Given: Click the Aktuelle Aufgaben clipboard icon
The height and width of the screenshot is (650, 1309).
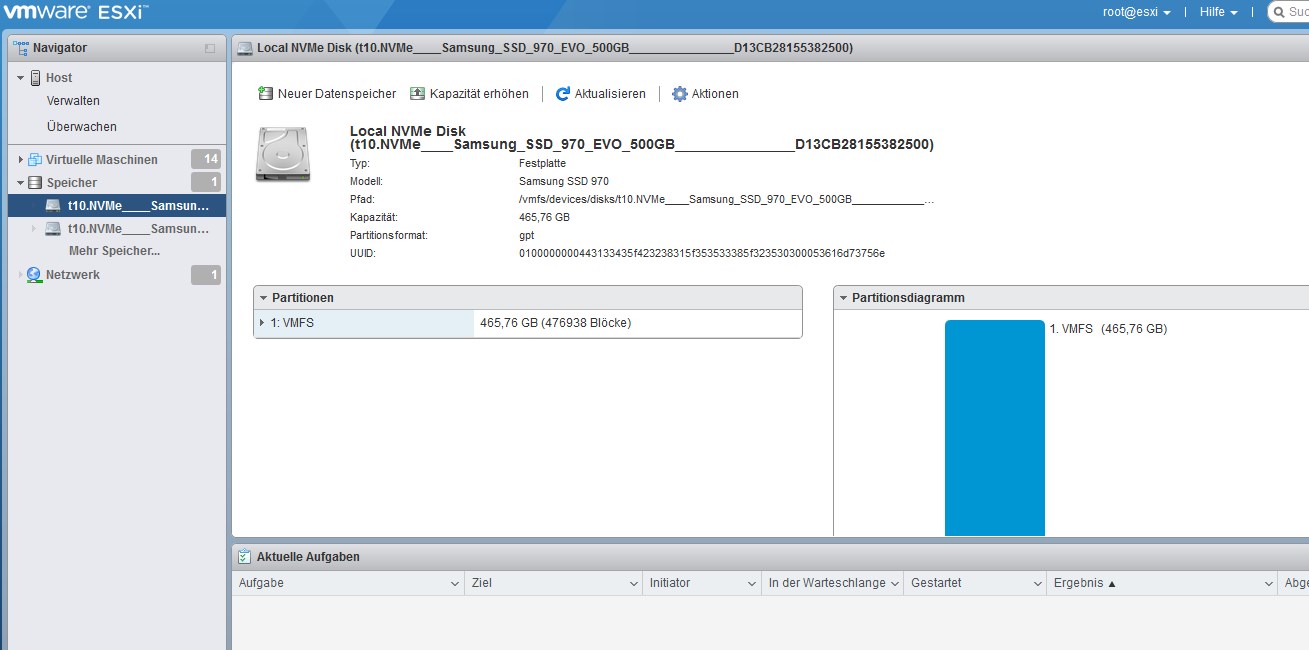Looking at the screenshot, I should pyautogui.click(x=244, y=557).
